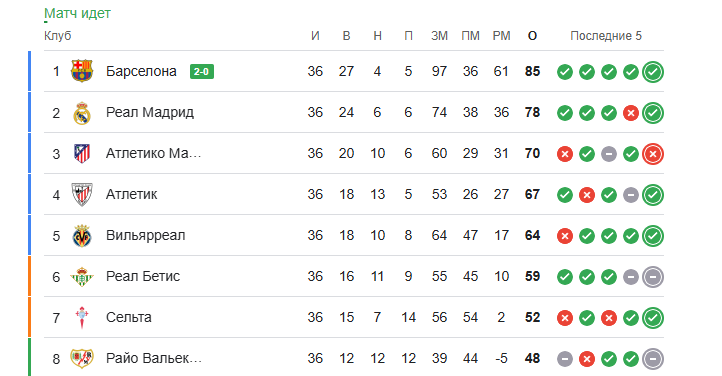The height and width of the screenshot is (376, 722).
Task: Select the Матч идет tab
Action: tap(77, 13)
